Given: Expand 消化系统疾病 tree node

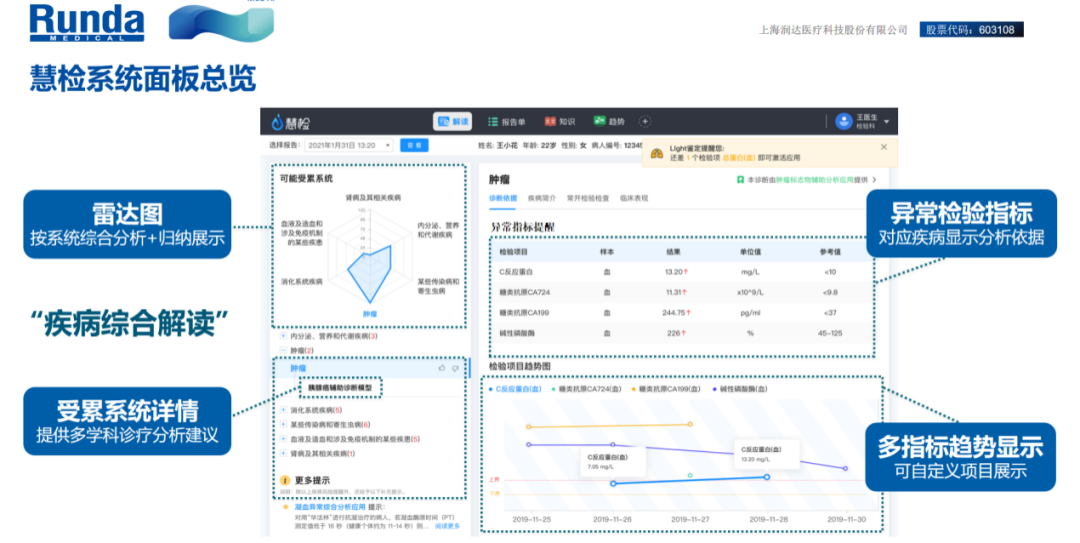Looking at the screenshot, I should (x=284, y=410).
